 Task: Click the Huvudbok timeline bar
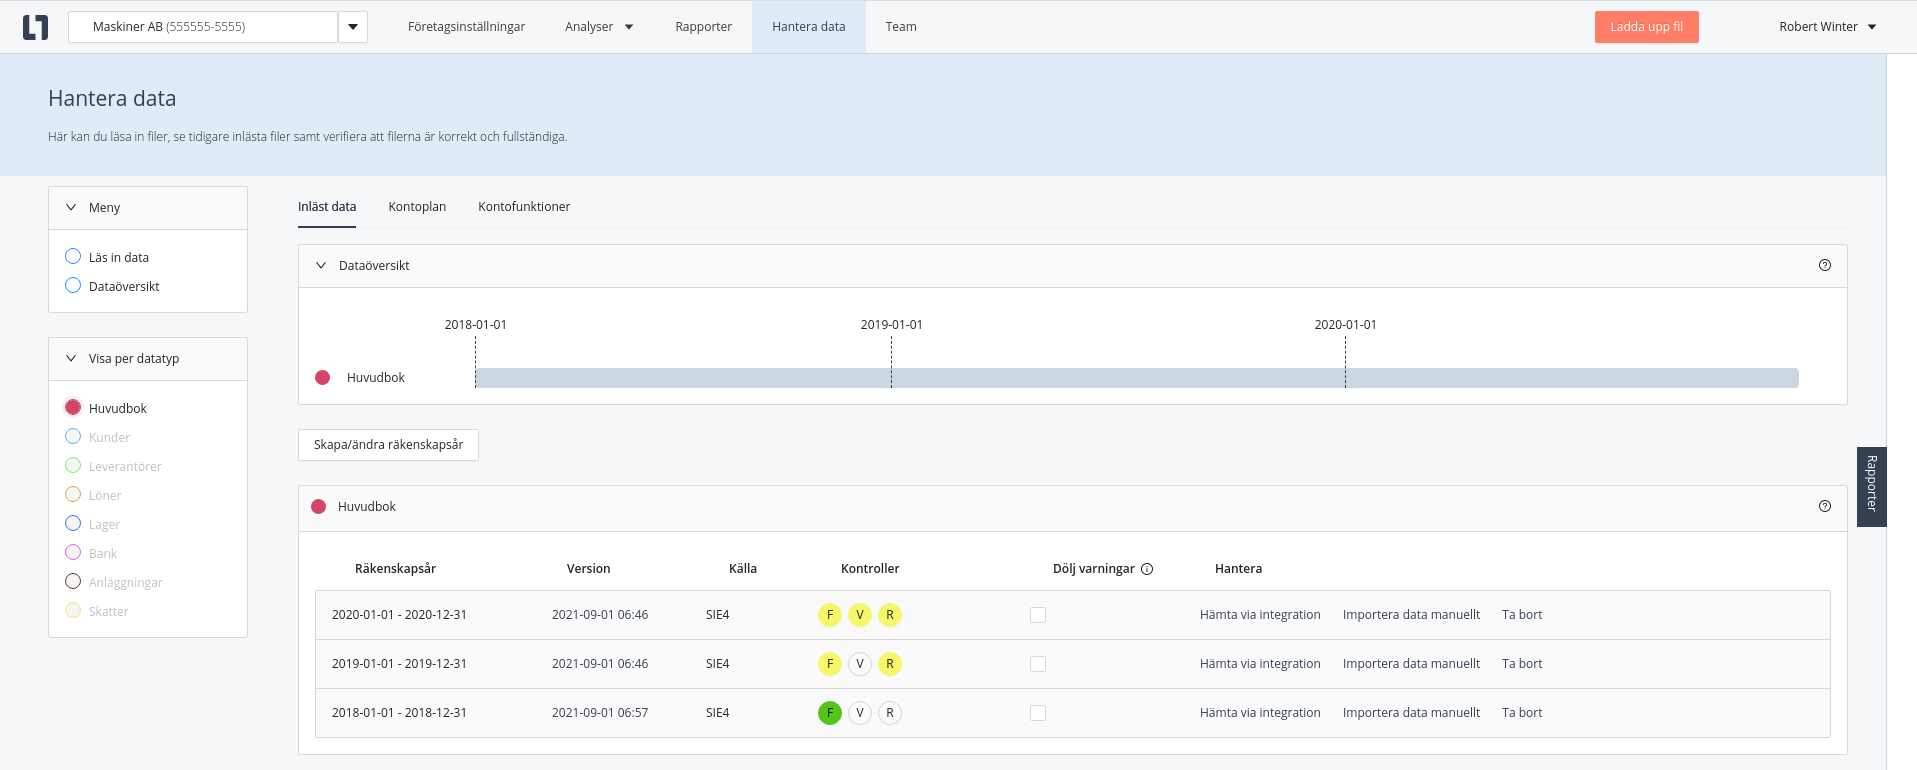tap(1136, 378)
